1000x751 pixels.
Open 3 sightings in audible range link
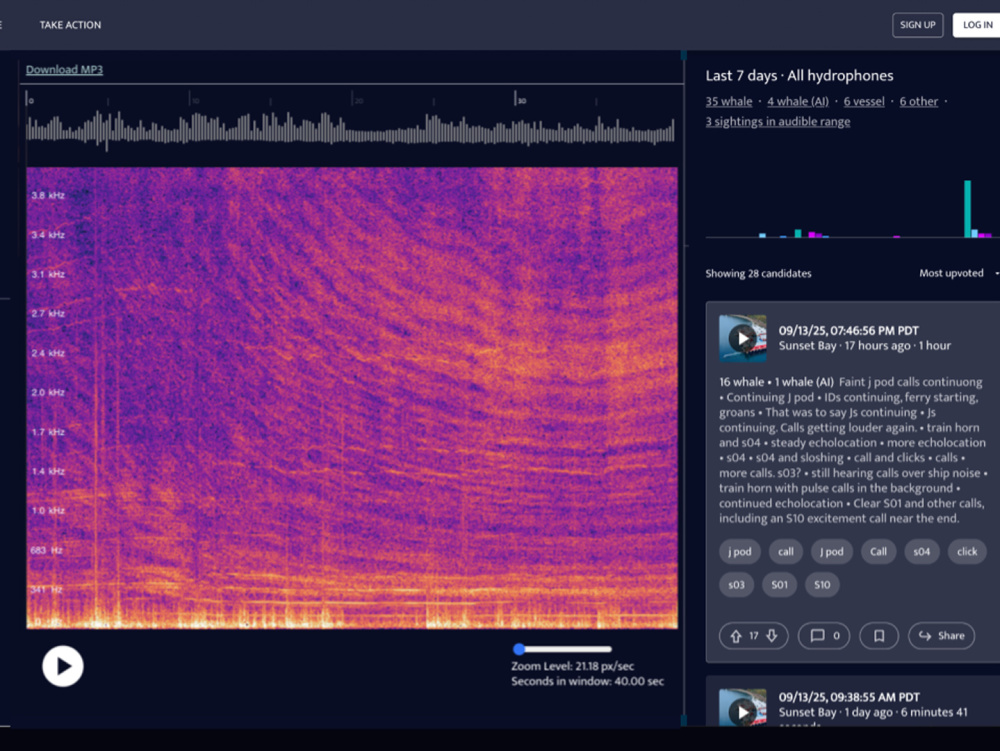coord(777,121)
